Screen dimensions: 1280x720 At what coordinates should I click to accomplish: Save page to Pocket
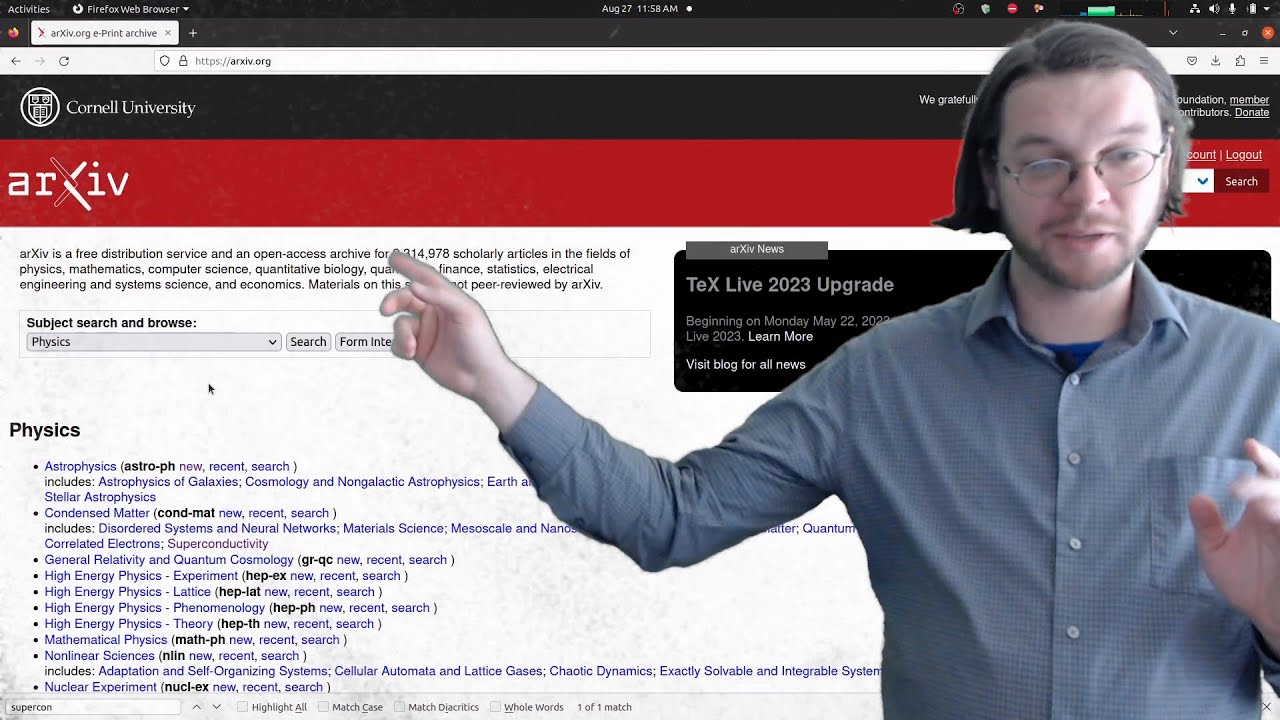coord(1192,61)
